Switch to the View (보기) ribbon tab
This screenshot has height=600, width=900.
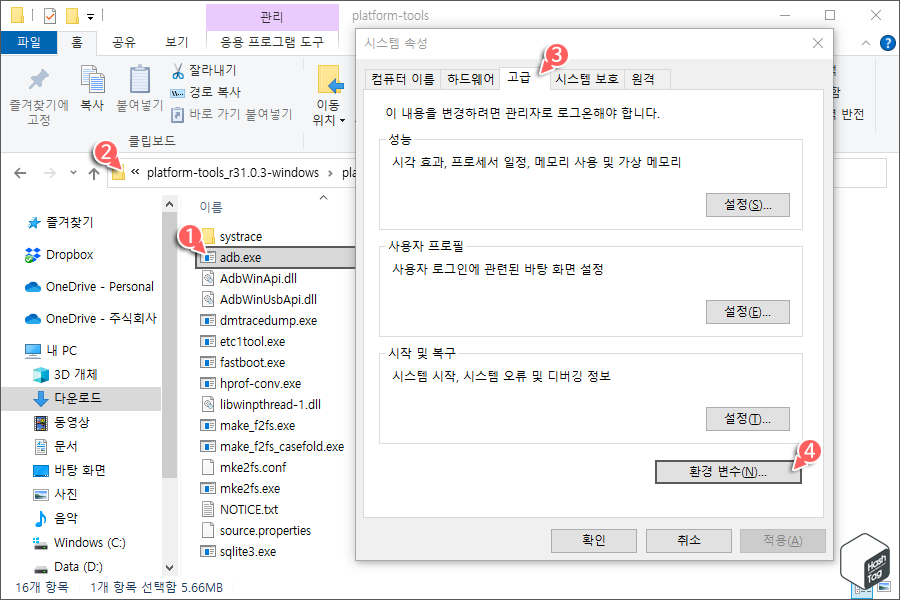point(177,42)
